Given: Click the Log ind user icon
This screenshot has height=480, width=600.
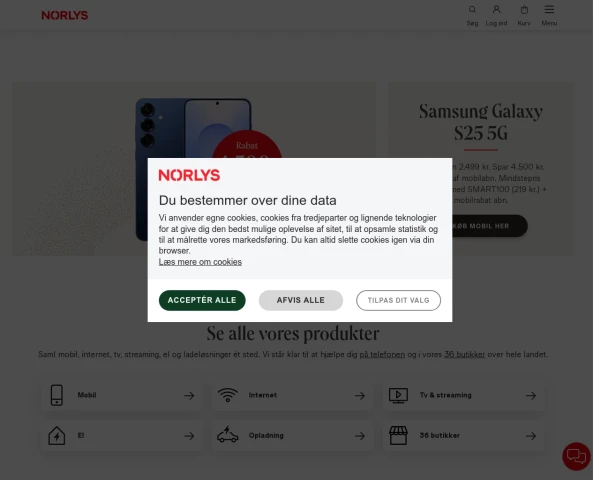Looking at the screenshot, I should (x=496, y=10).
